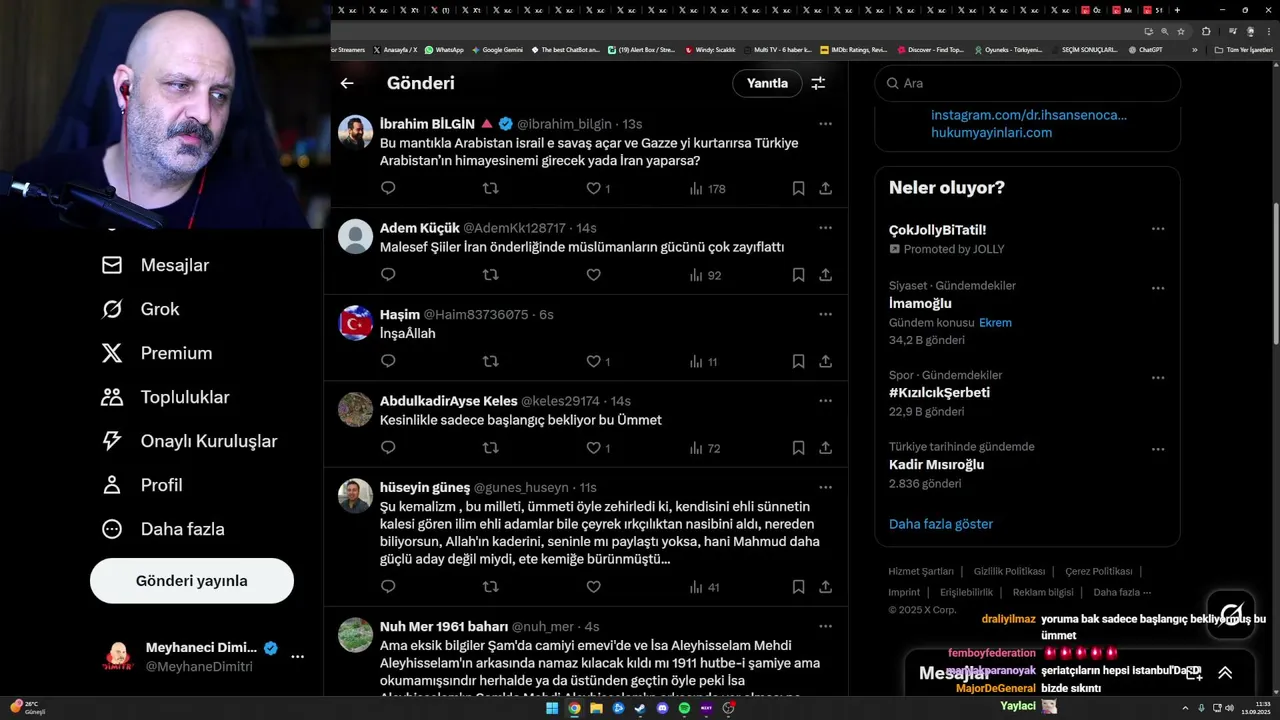Viewport: 1280px width, 720px height.
Task: View analytics for İbrahim BİLGİN's post (178)
Action: (x=707, y=188)
